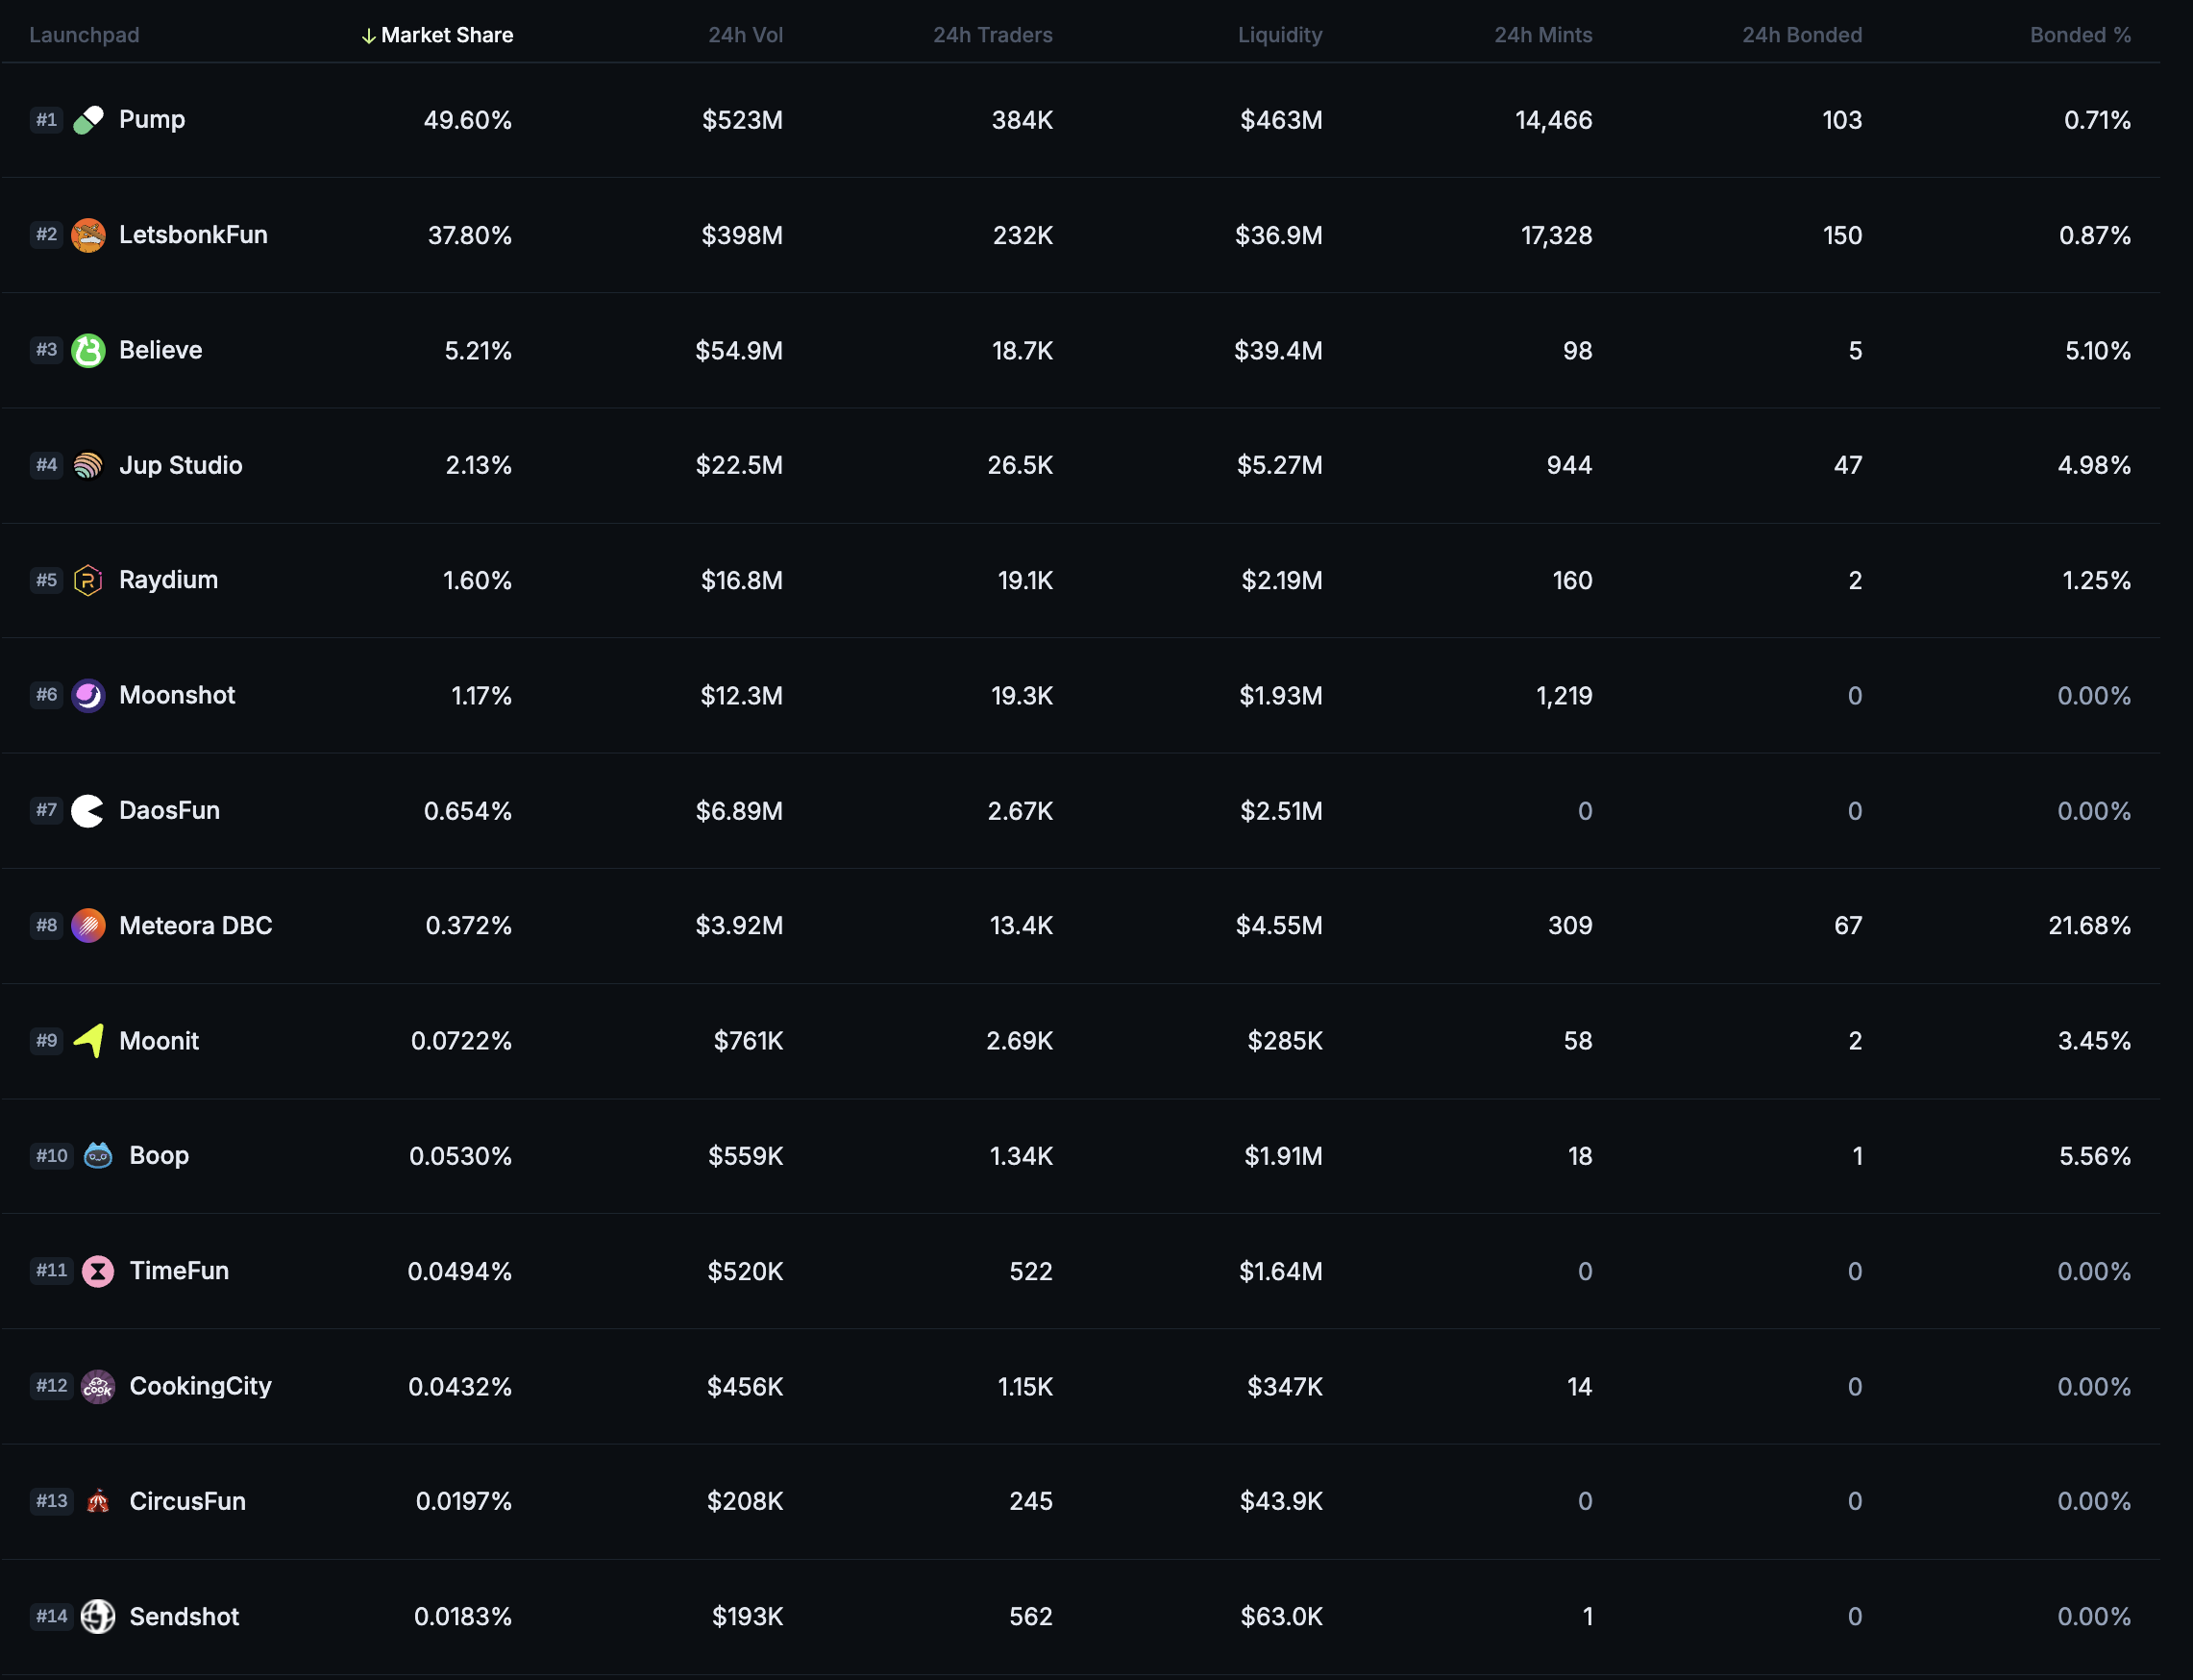Open the CookingCity launchpad link

(200, 1386)
